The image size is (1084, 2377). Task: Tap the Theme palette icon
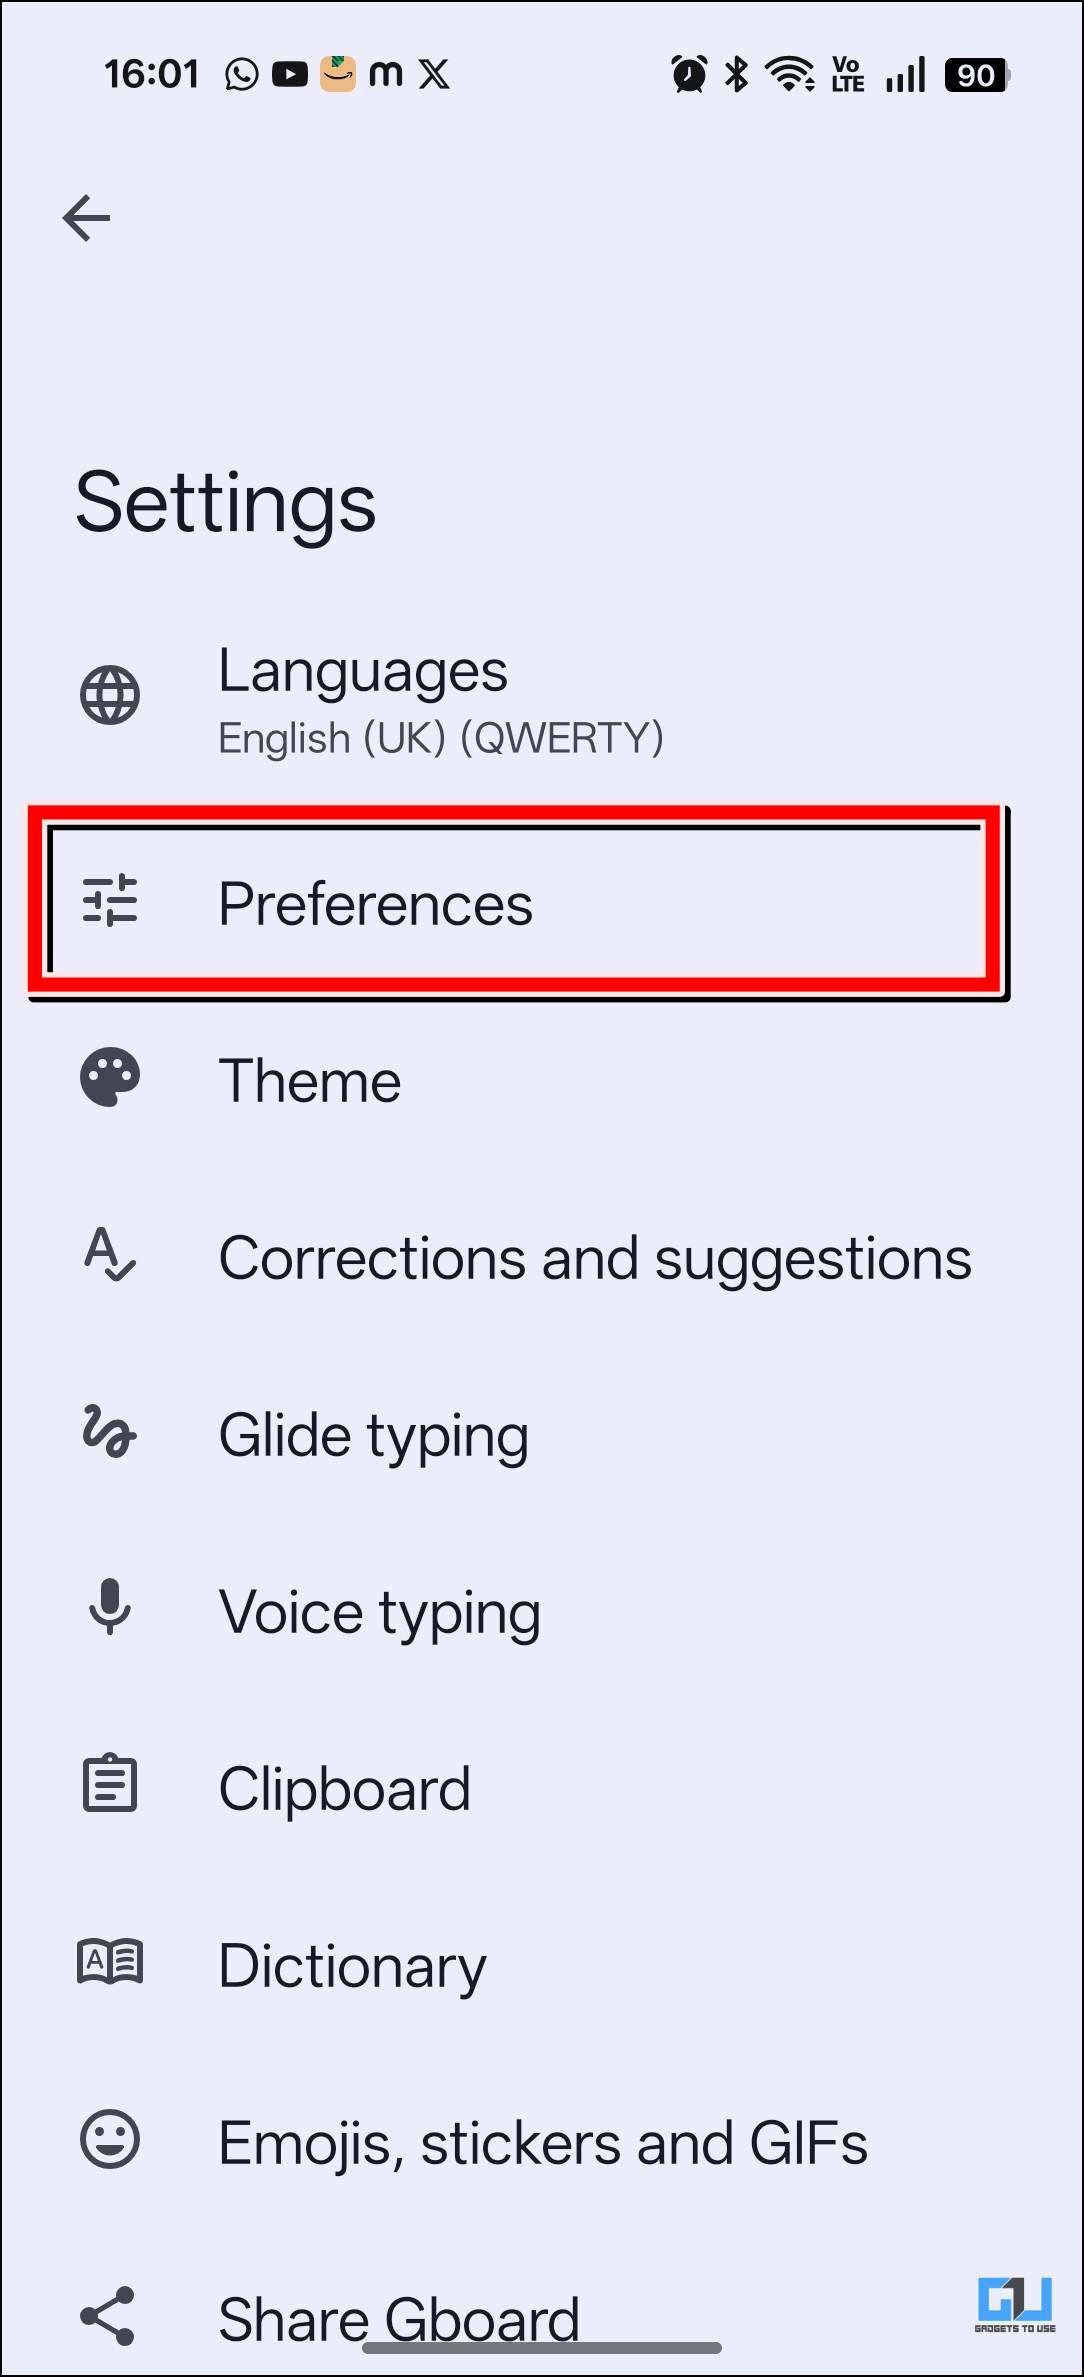click(110, 1078)
